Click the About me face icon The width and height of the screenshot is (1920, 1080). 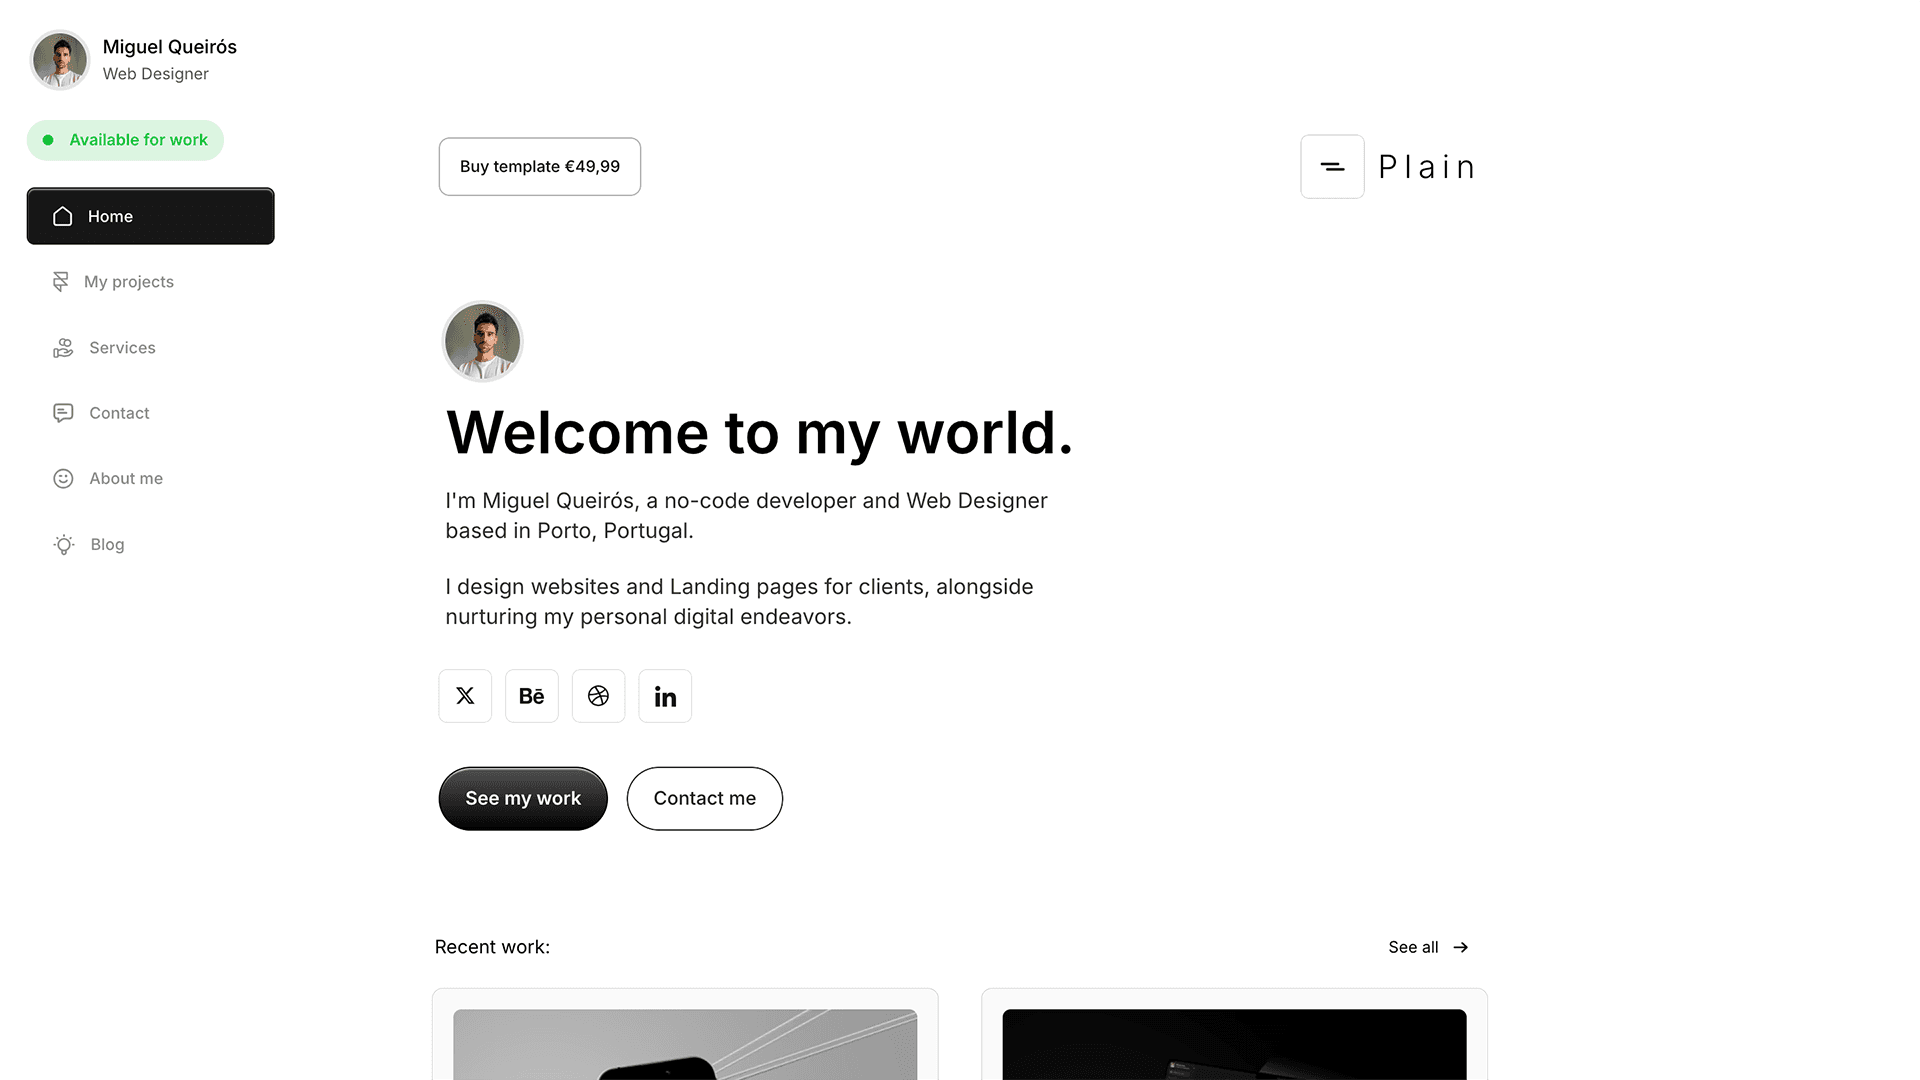pyautogui.click(x=63, y=479)
